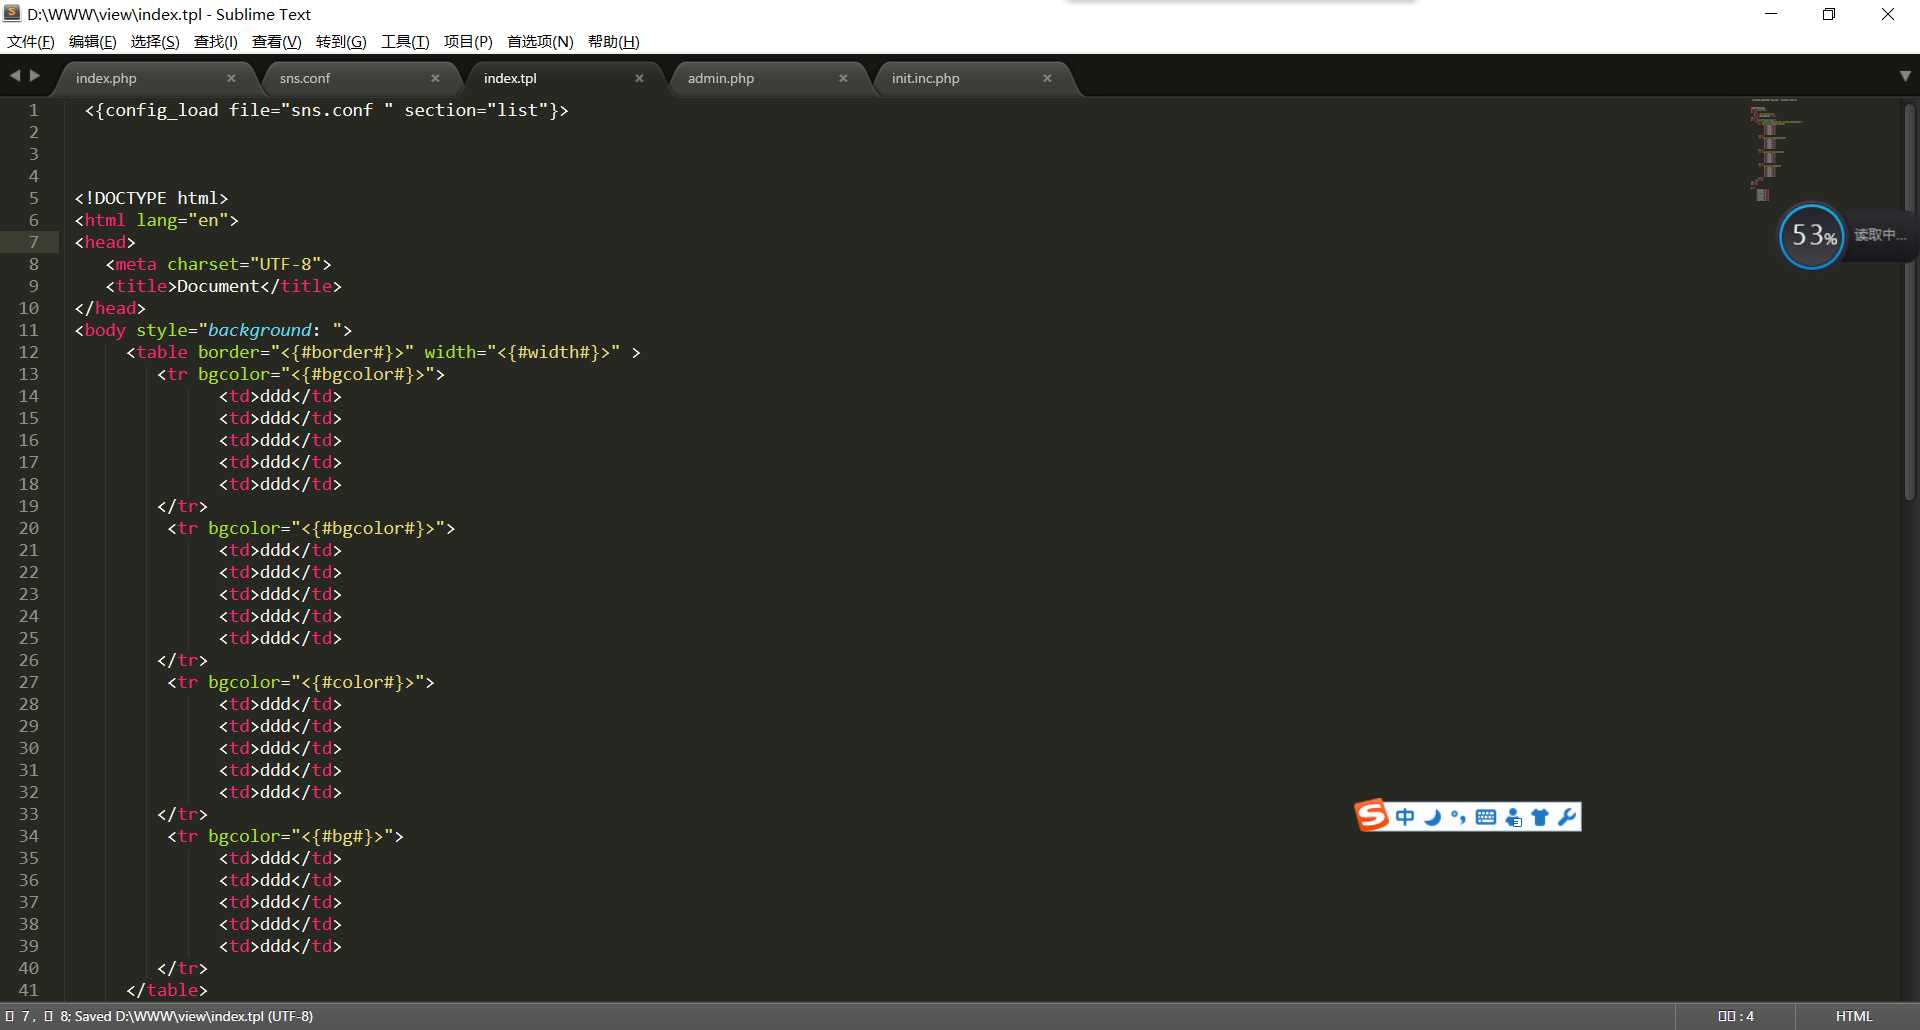
Task: Click the bgcolor="<{#color#}>" row line
Action: pyautogui.click(x=301, y=682)
